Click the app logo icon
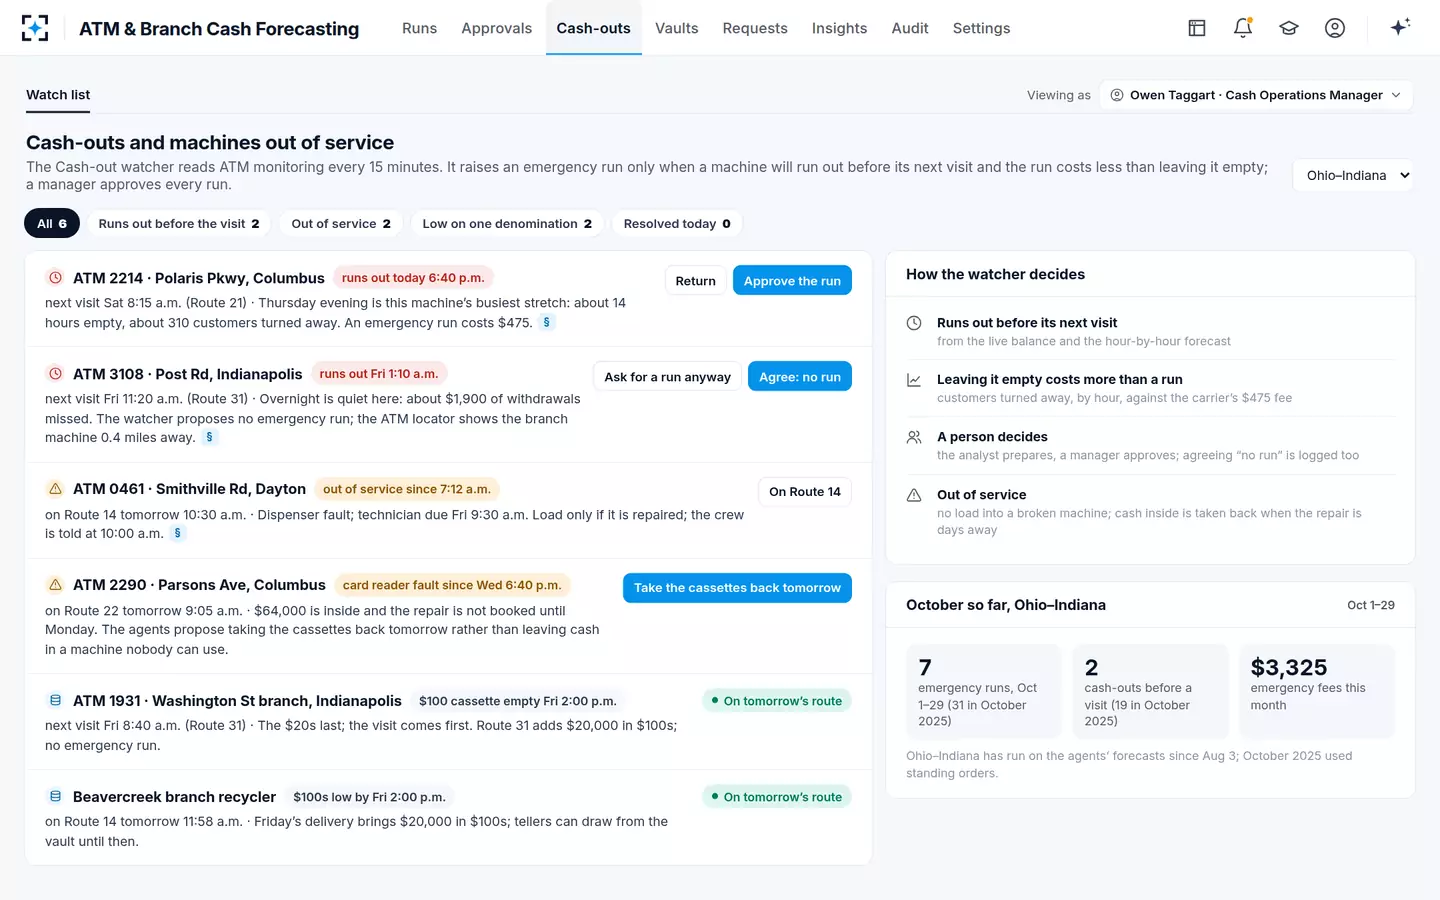The width and height of the screenshot is (1440, 900). 35,28
